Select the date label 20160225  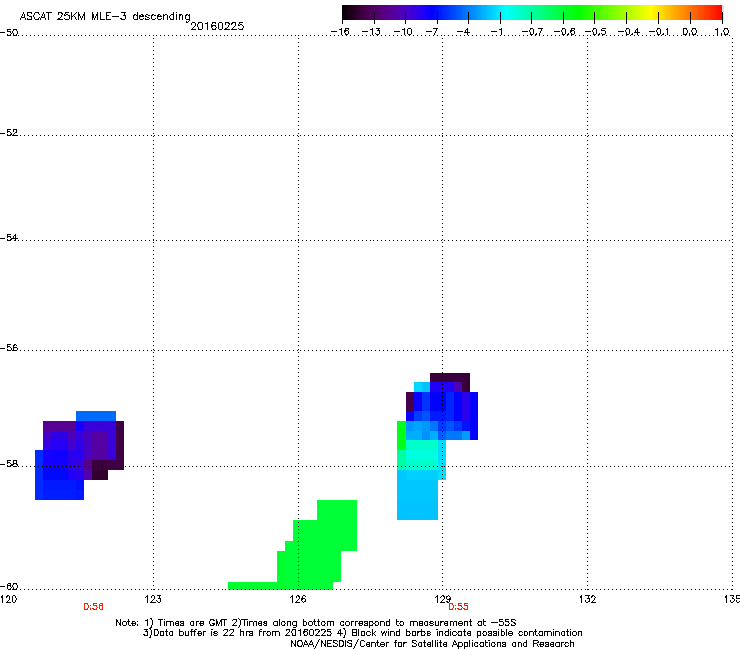pyautogui.click(x=217, y=26)
